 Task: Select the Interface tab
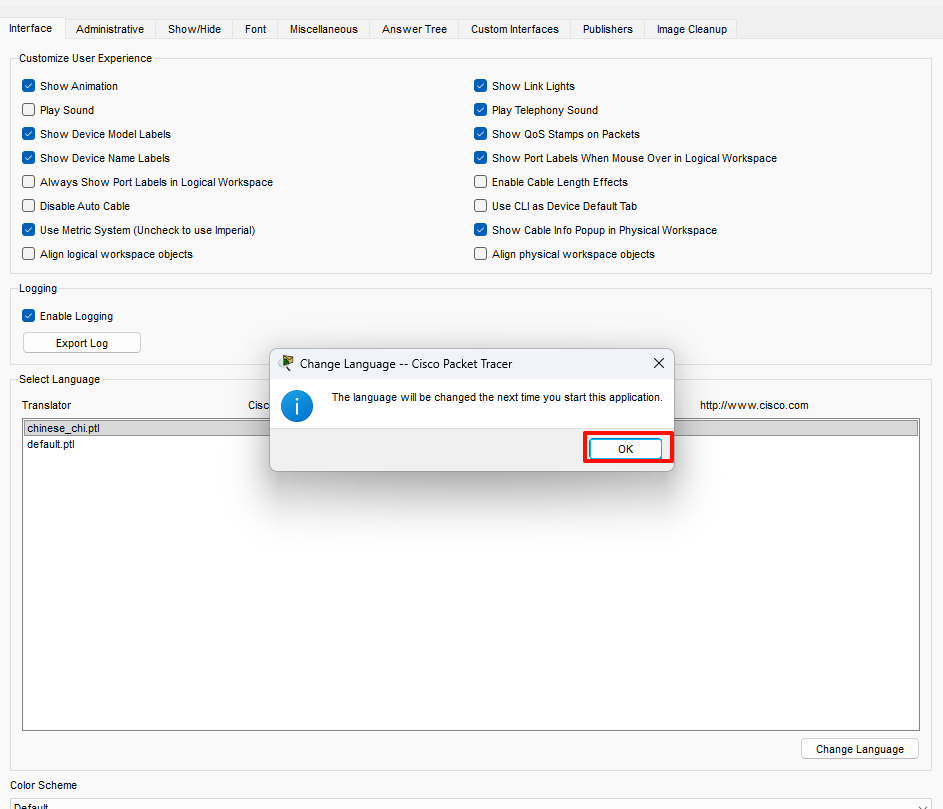click(x=31, y=28)
